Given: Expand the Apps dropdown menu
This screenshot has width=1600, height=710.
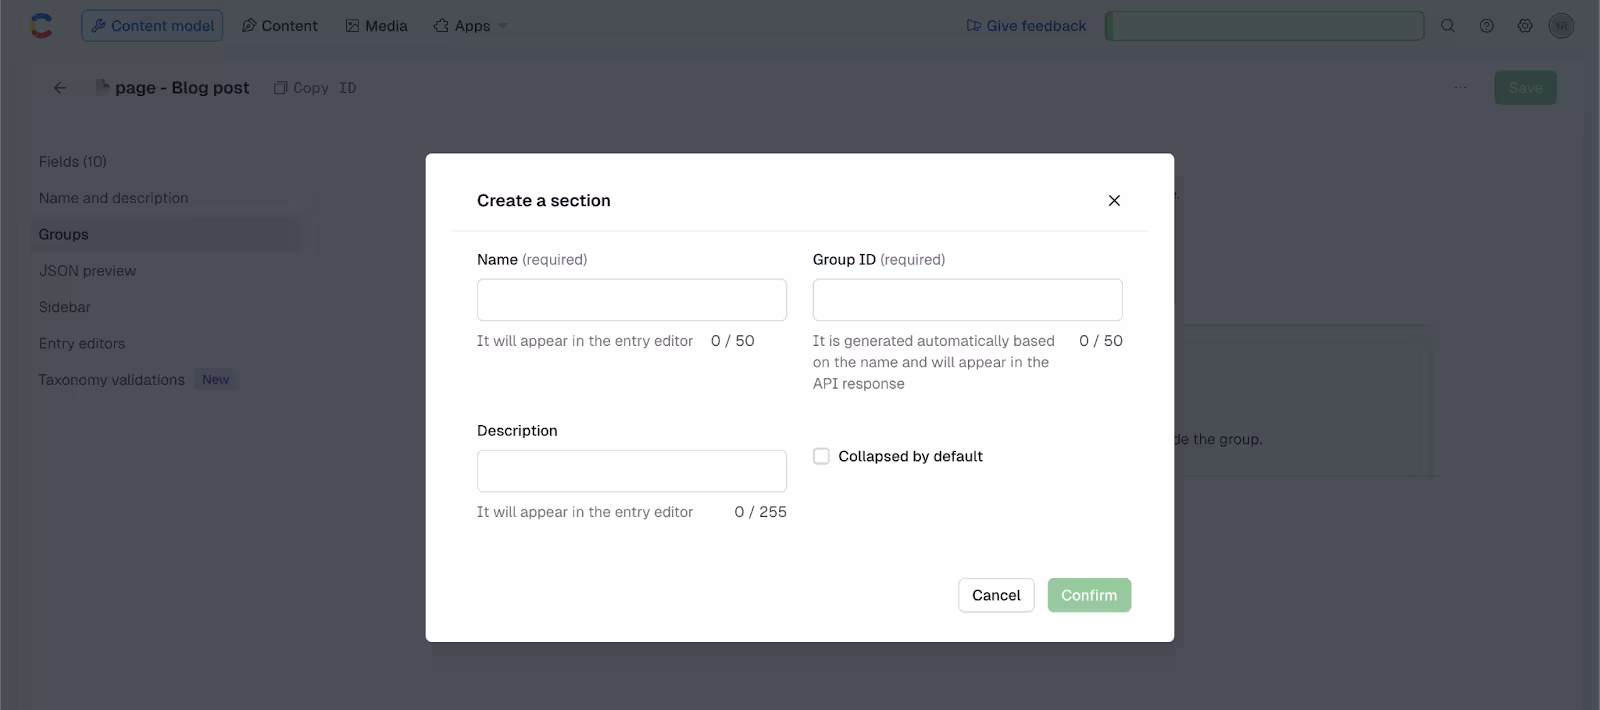Looking at the screenshot, I should 470,26.
